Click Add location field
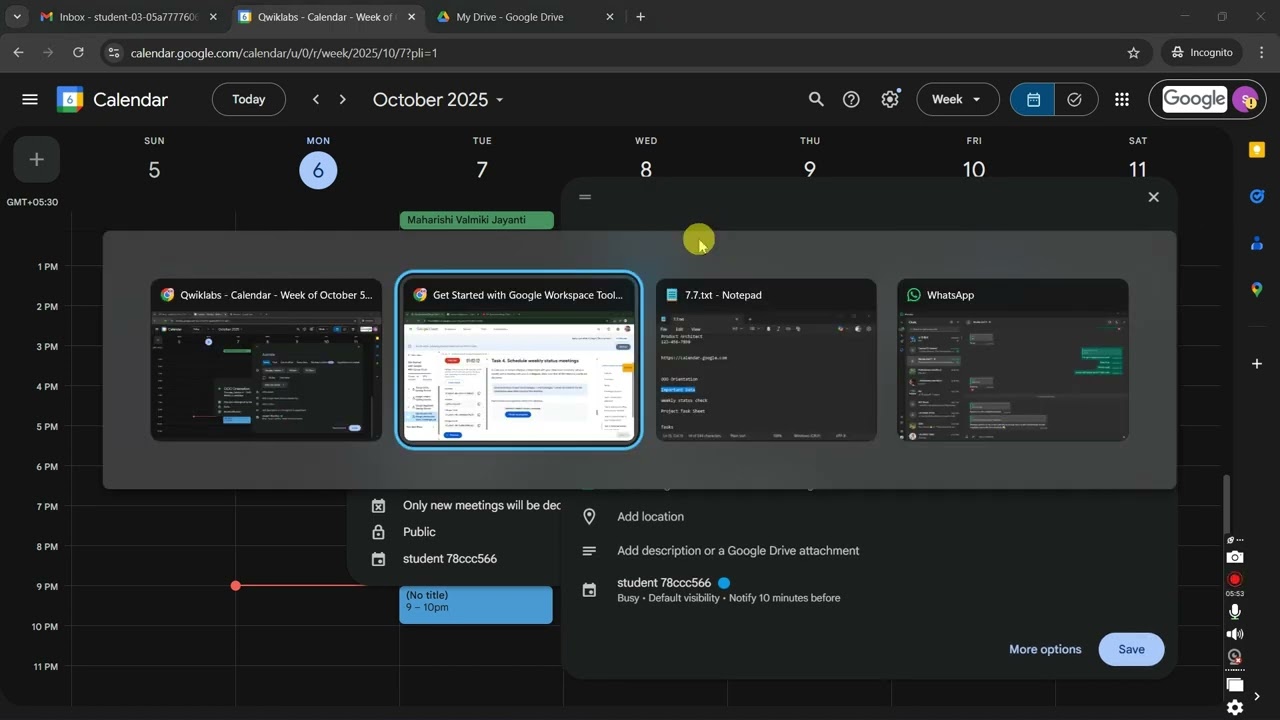 [x=651, y=517]
